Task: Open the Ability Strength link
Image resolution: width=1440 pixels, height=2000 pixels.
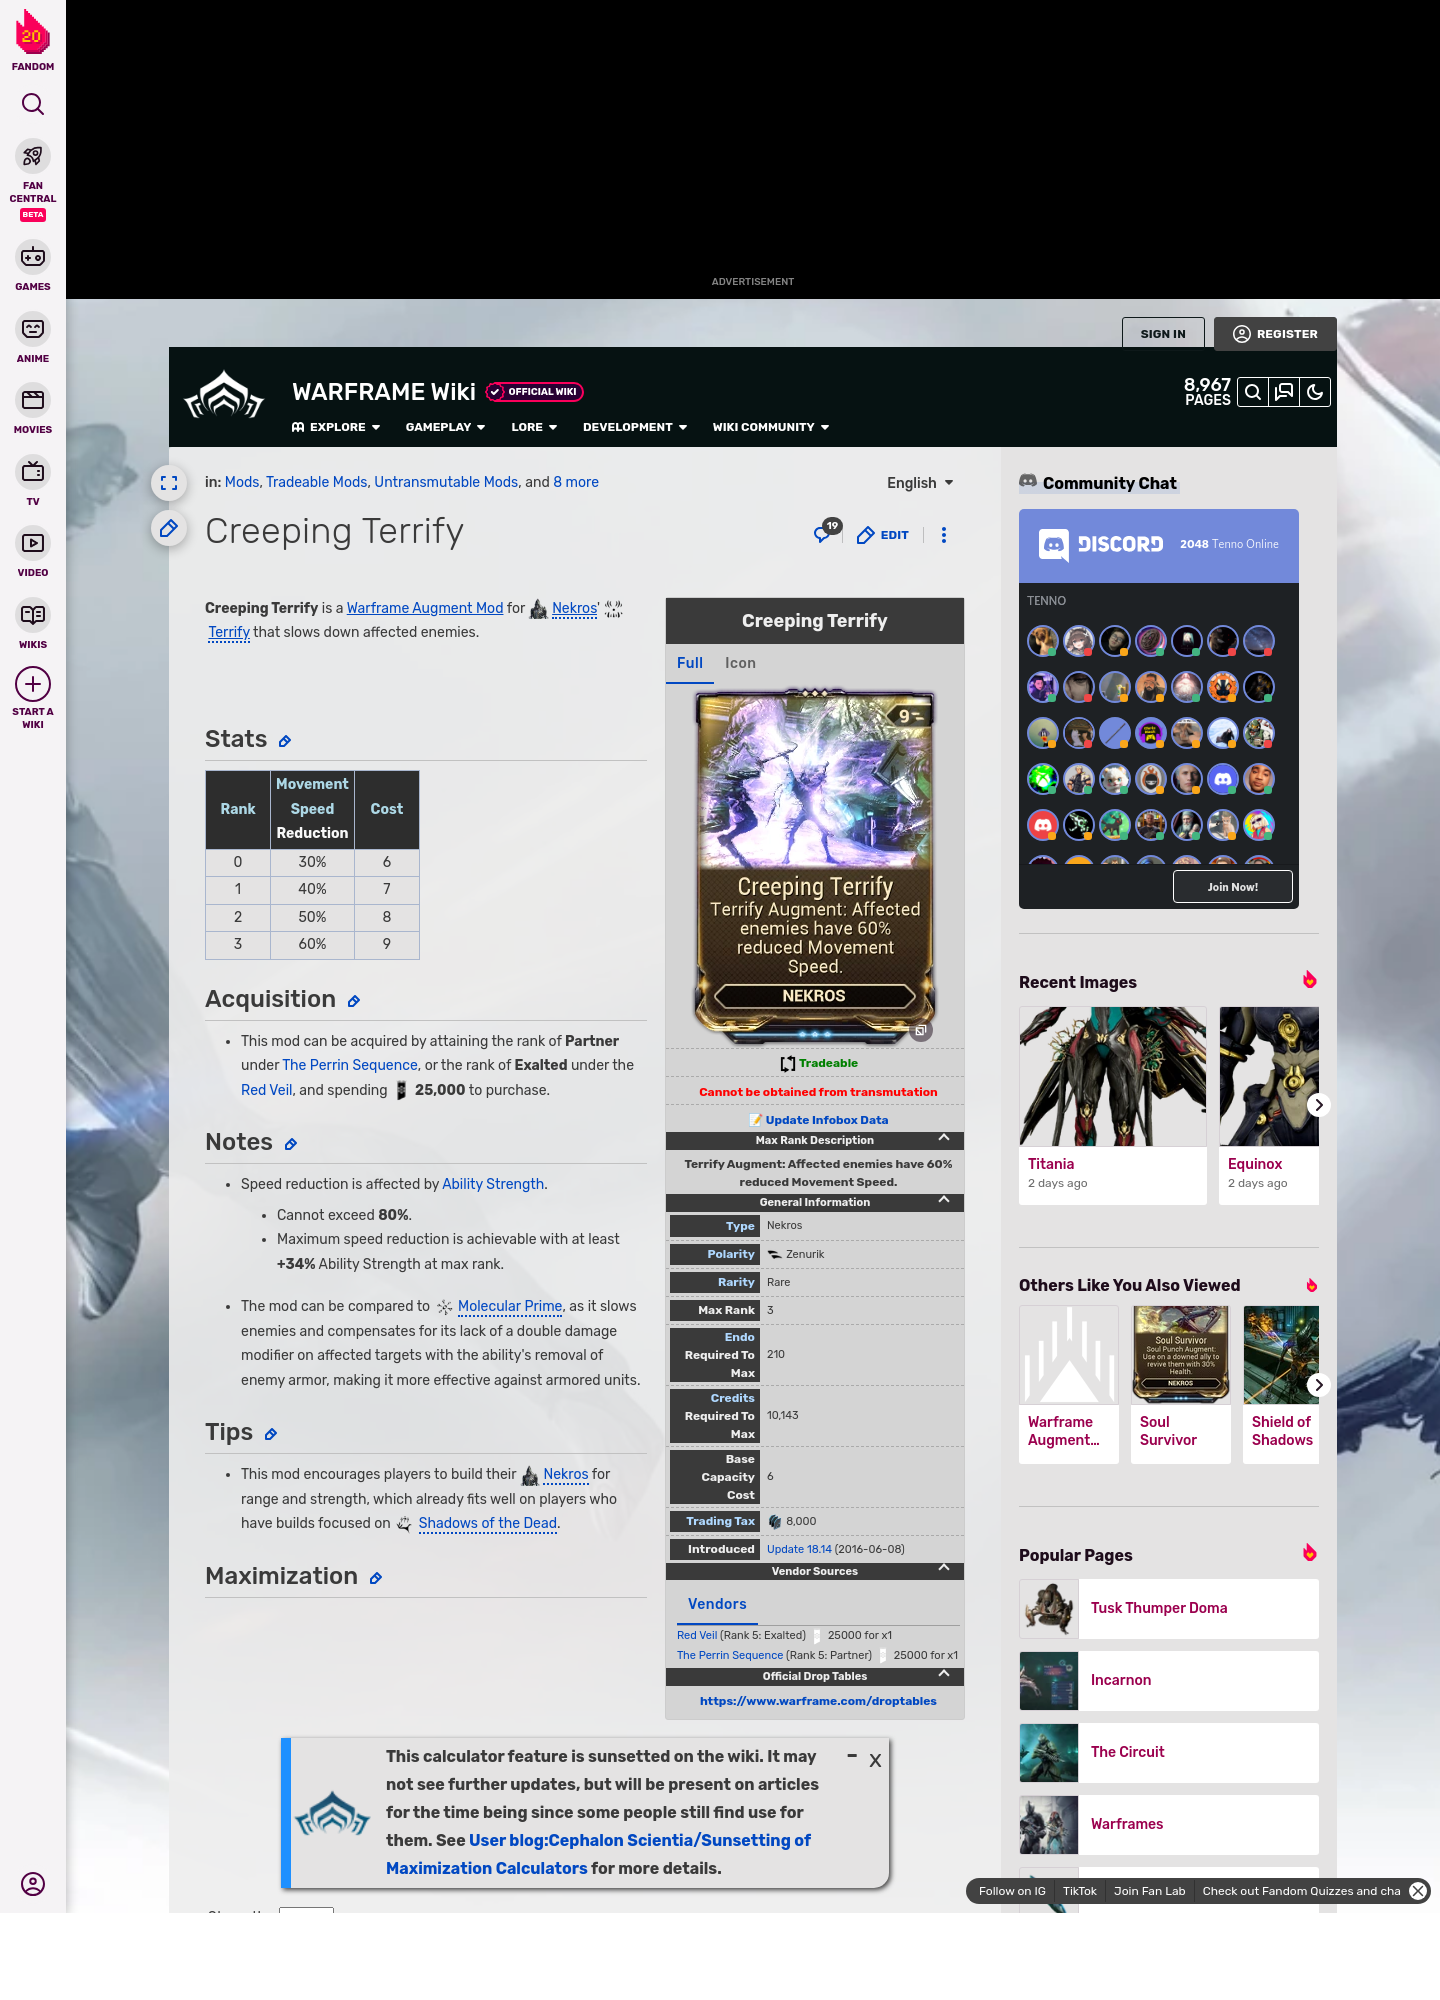Action: point(493,1184)
